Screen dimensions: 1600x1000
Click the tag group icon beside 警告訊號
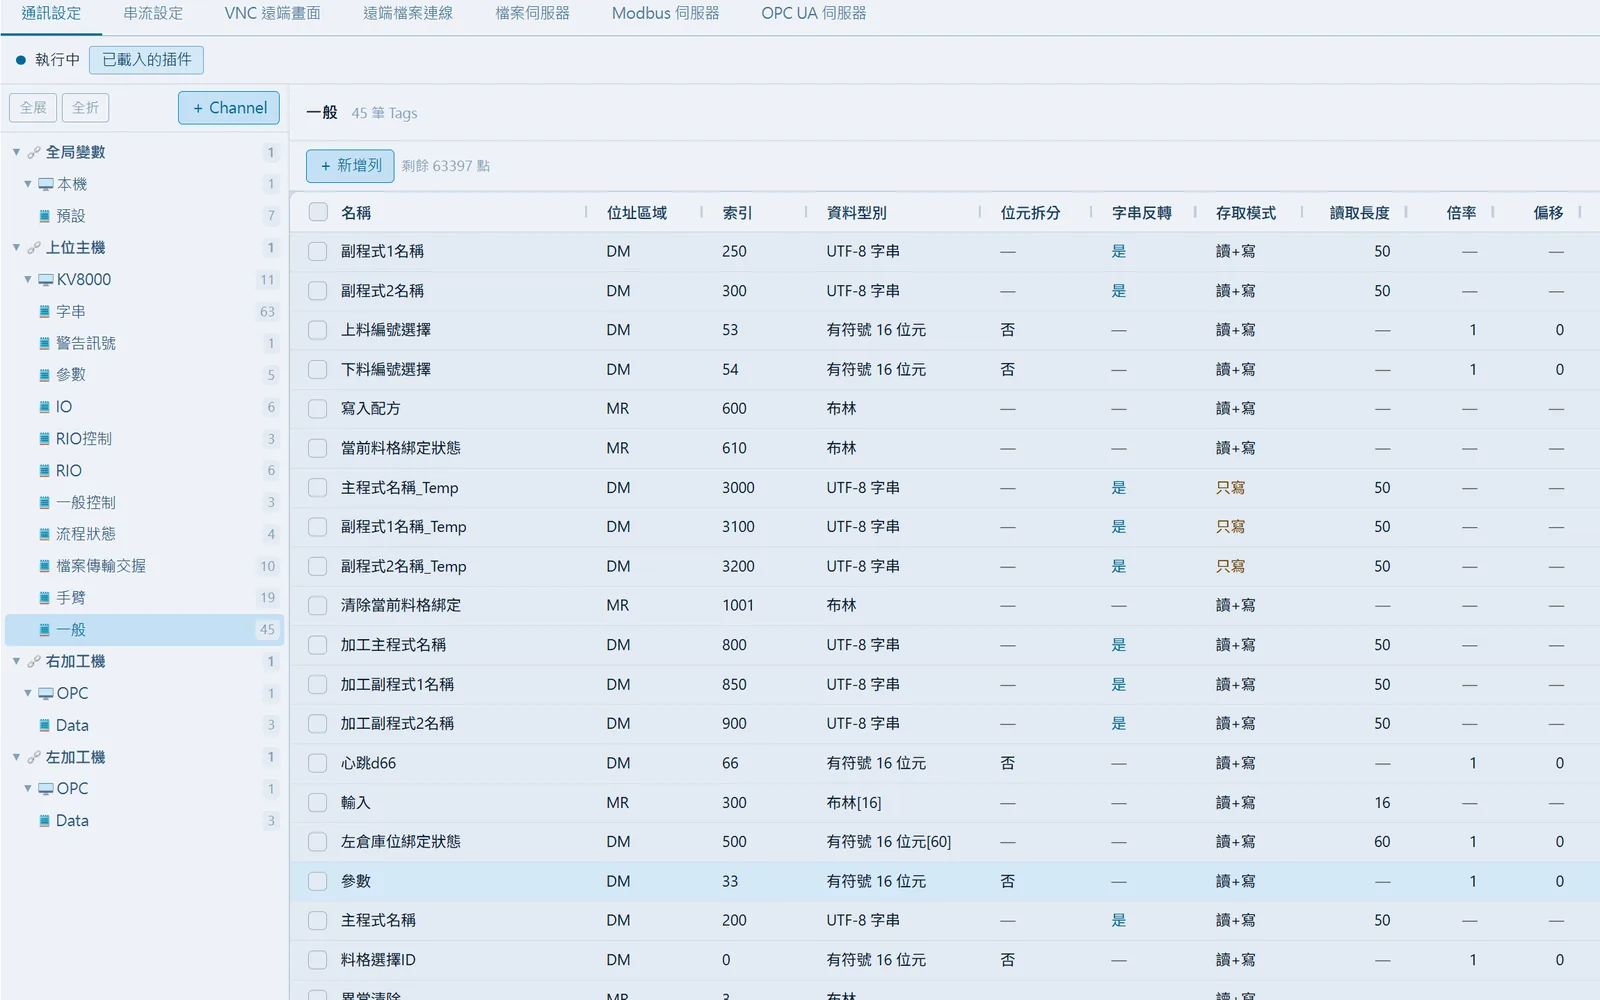tap(44, 343)
